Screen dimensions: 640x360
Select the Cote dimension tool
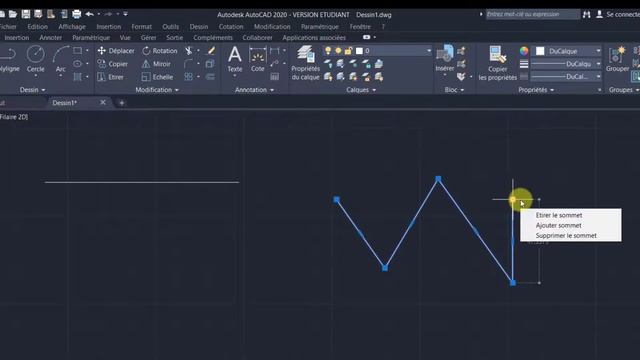(x=258, y=59)
